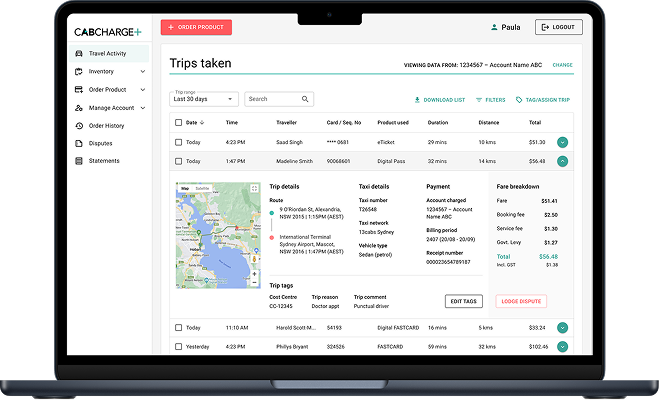Check the Harold Scott trip checkbox
This screenshot has width=659, height=400.
tap(178, 327)
